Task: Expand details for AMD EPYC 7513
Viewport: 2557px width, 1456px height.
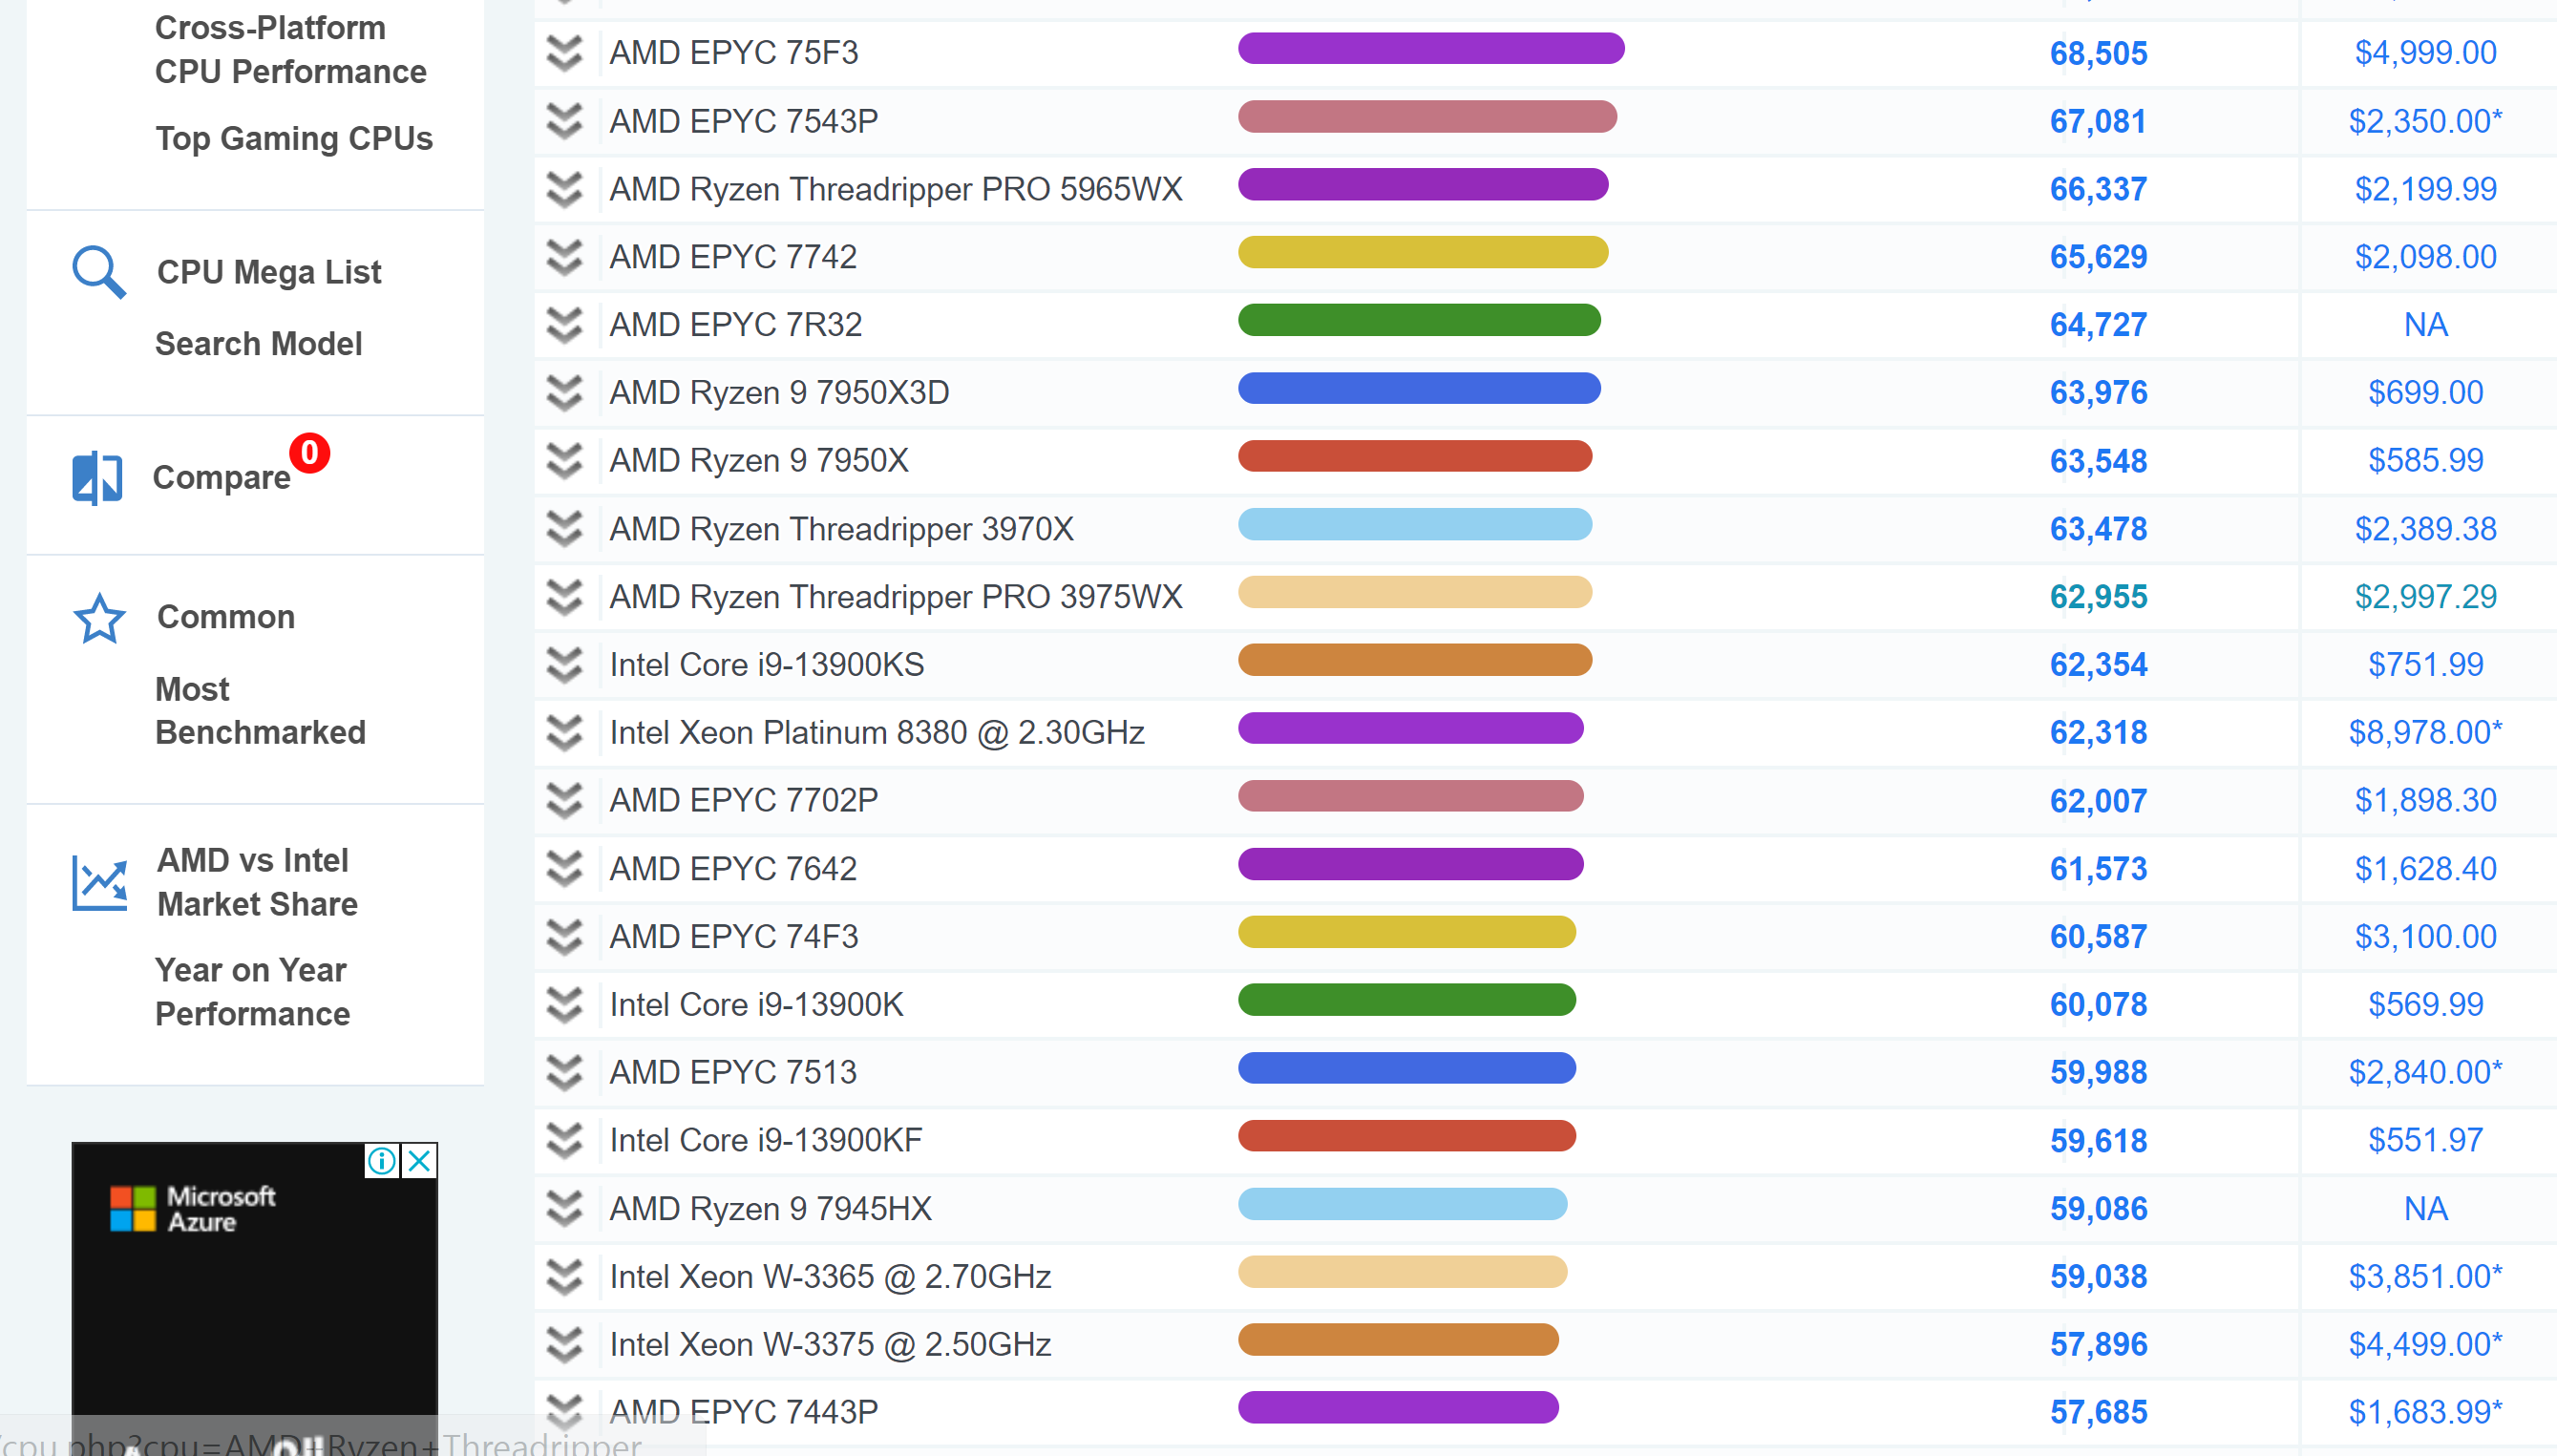Action: coord(565,1073)
